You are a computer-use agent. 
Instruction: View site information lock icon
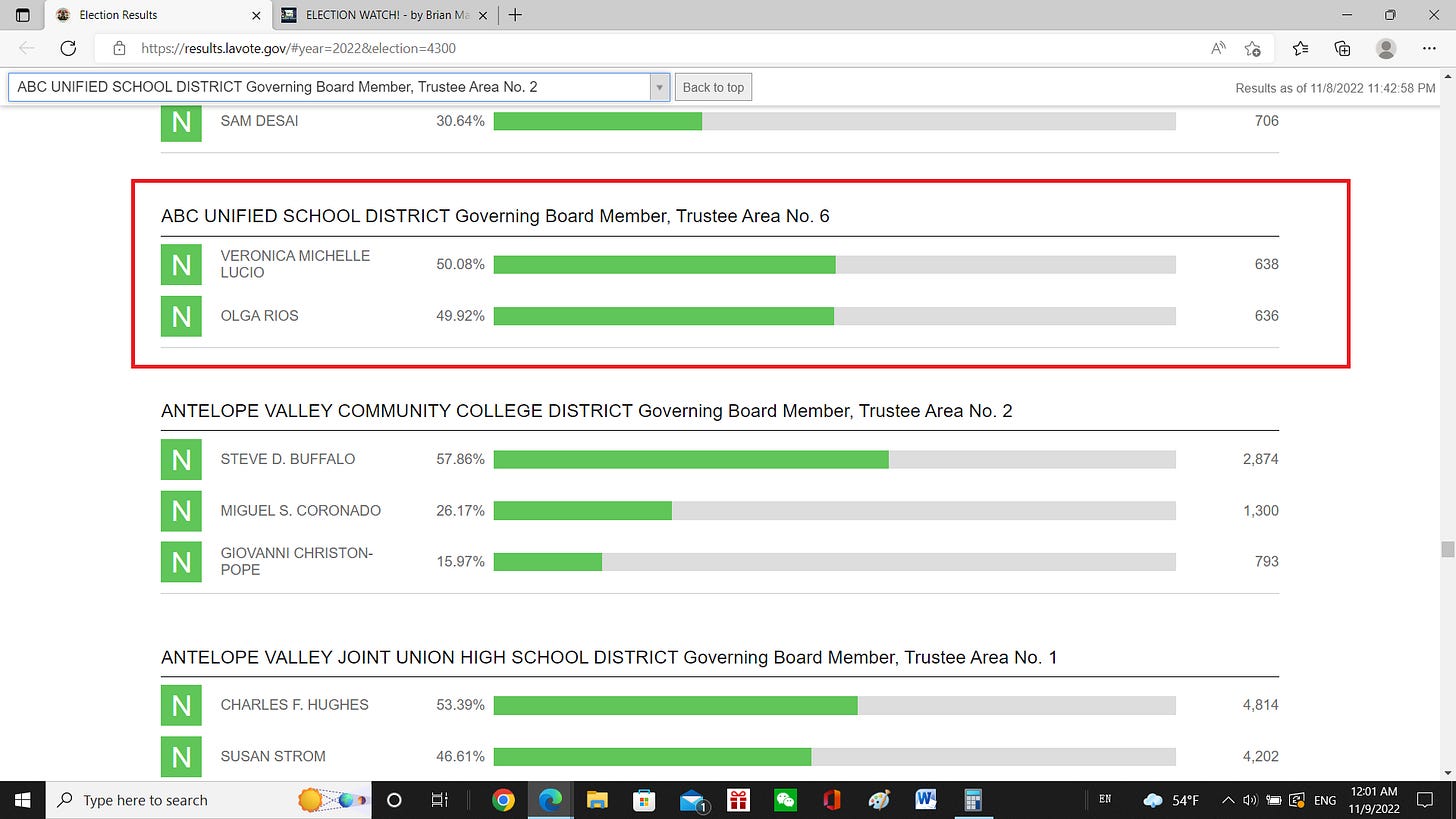pos(119,48)
